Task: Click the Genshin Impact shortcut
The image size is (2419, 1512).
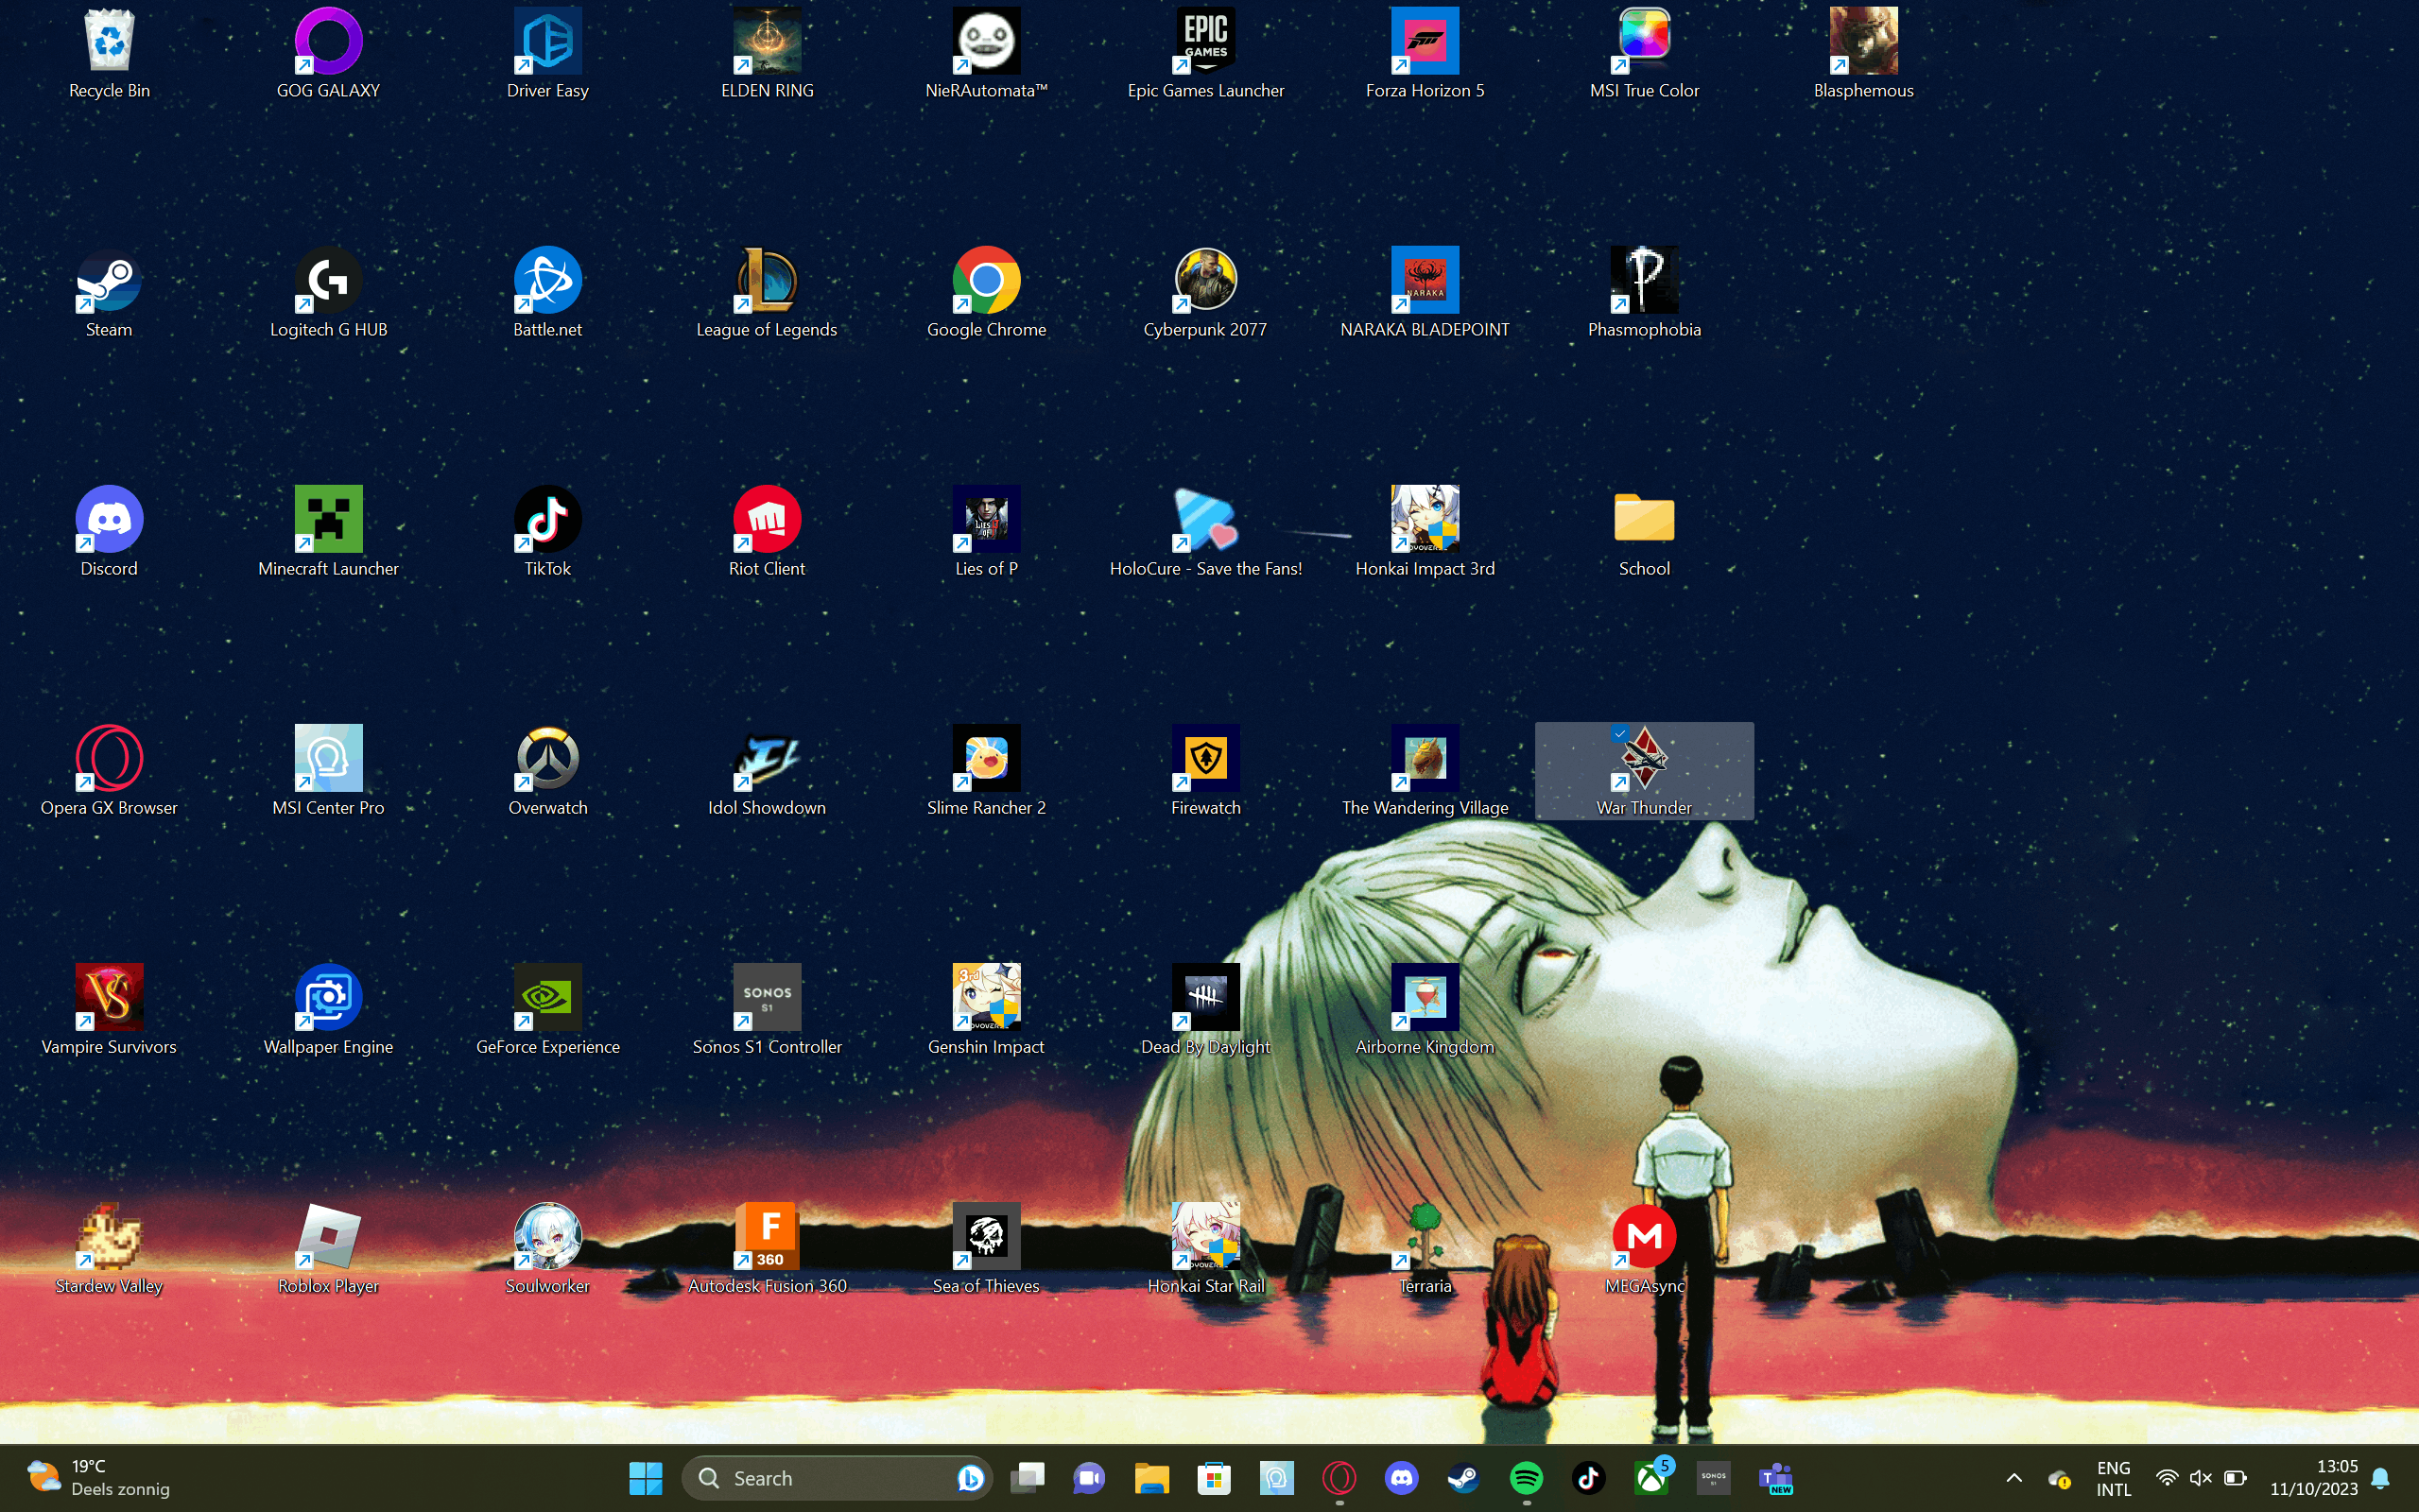Action: 986,1009
